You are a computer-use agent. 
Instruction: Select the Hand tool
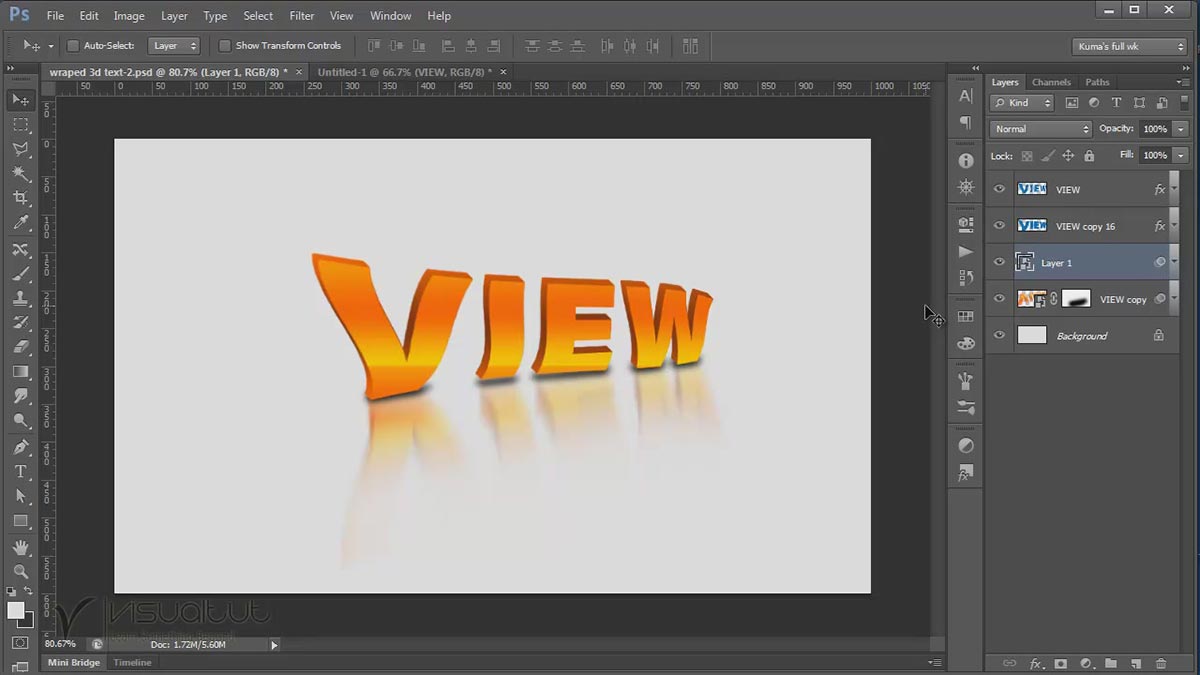pyautogui.click(x=21, y=547)
